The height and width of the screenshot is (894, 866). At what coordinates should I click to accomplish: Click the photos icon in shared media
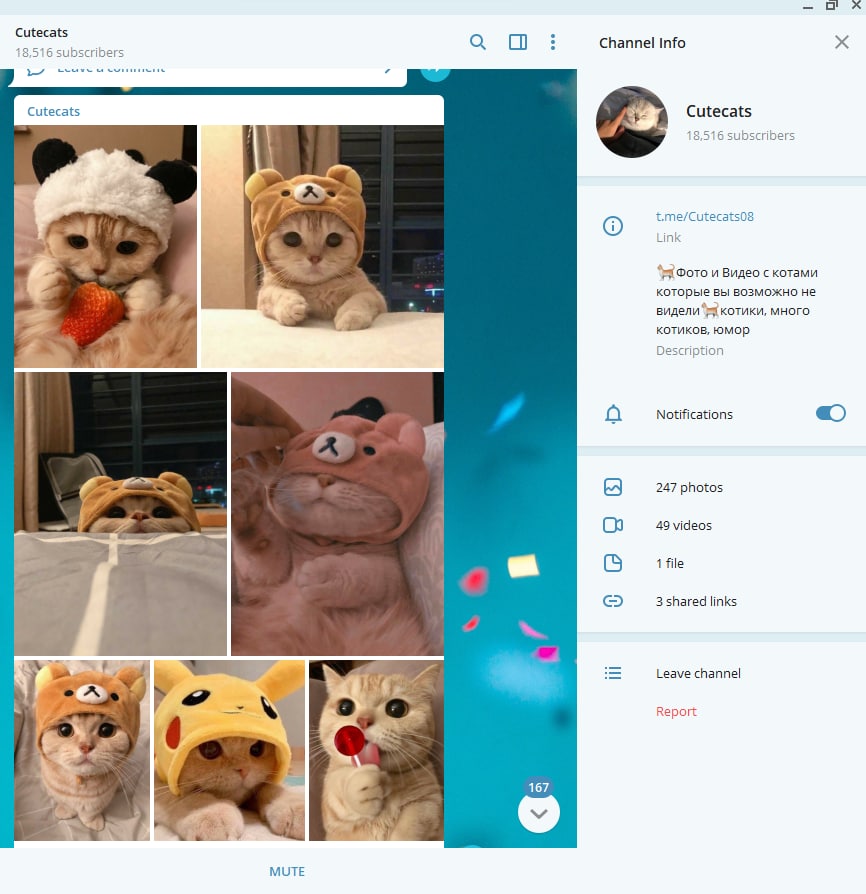(613, 487)
